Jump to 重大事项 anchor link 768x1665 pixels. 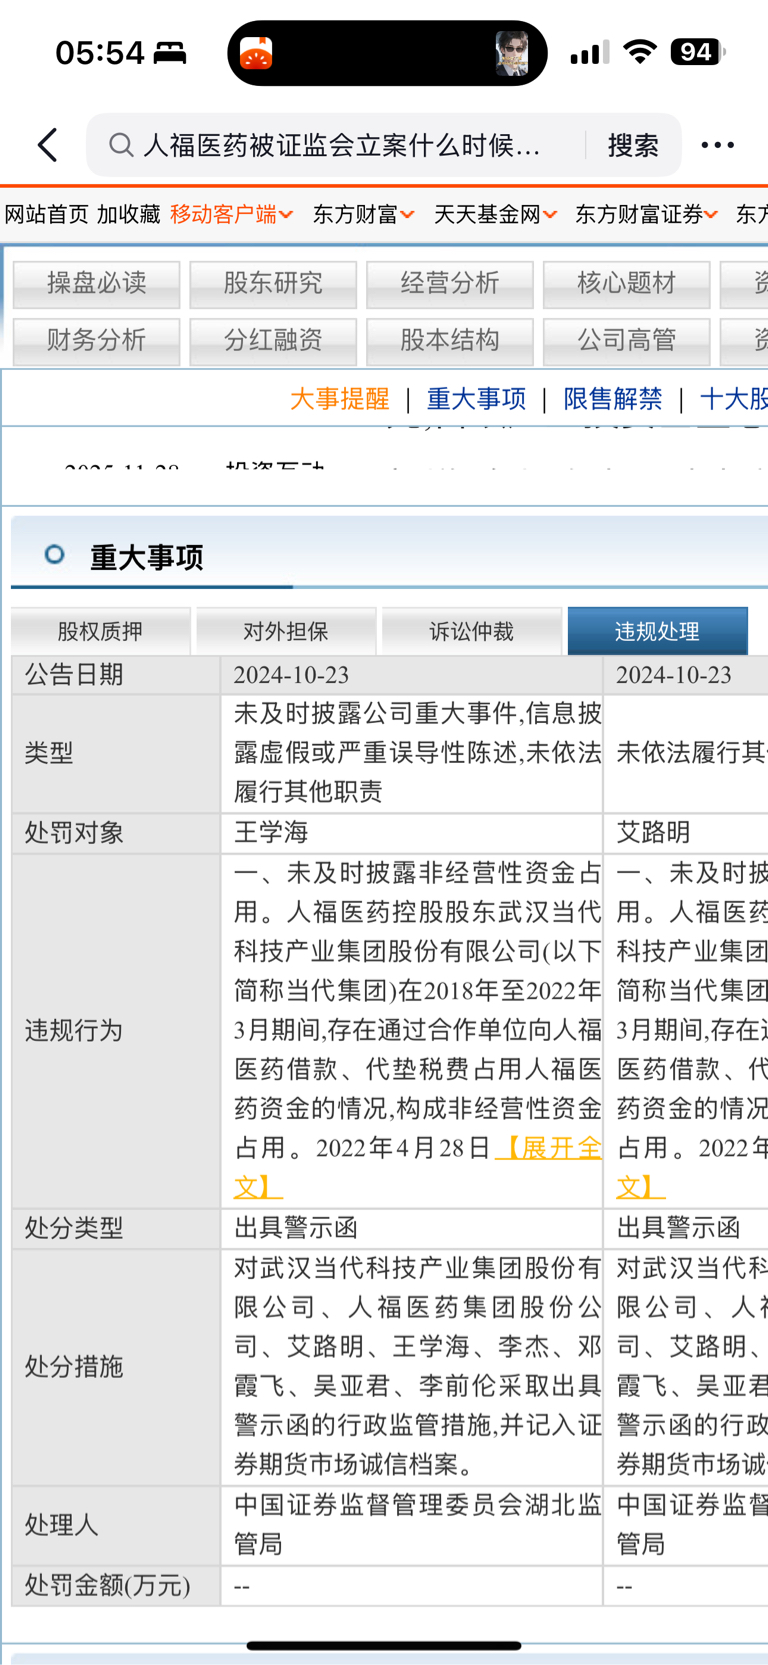pyautogui.click(x=476, y=399)
